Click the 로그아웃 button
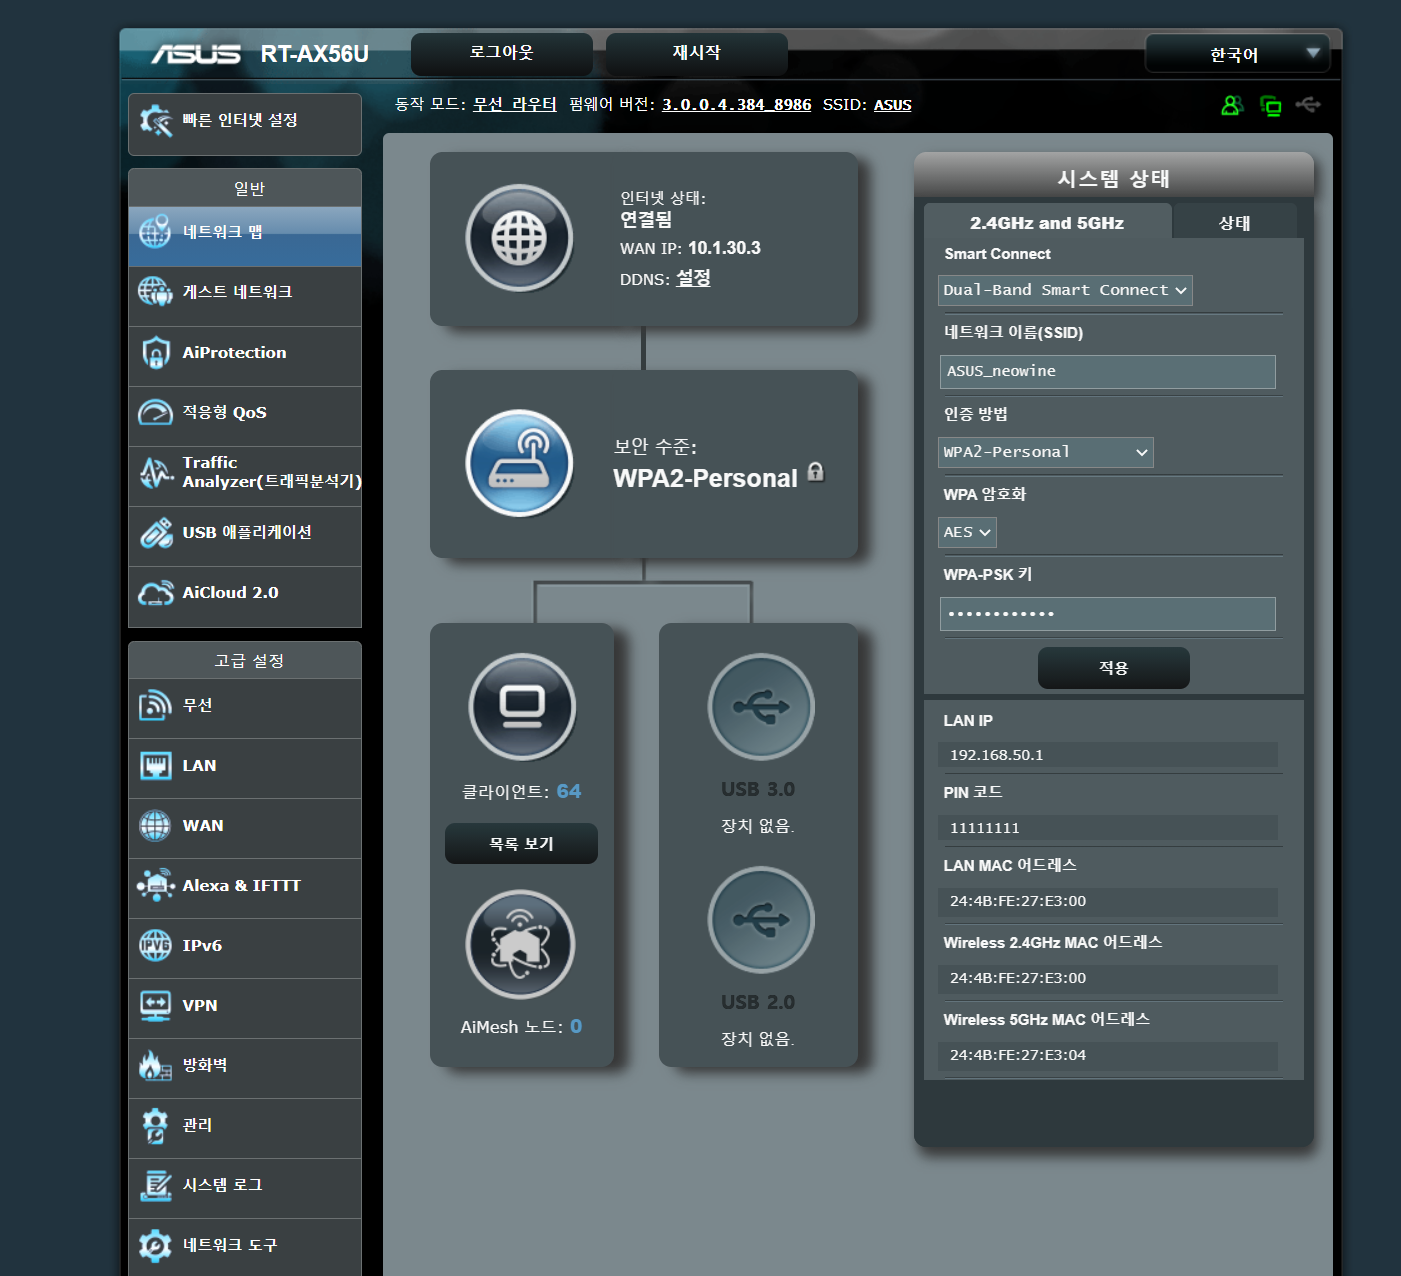This screenshot has width=1401, height=1276. (502, 53)
